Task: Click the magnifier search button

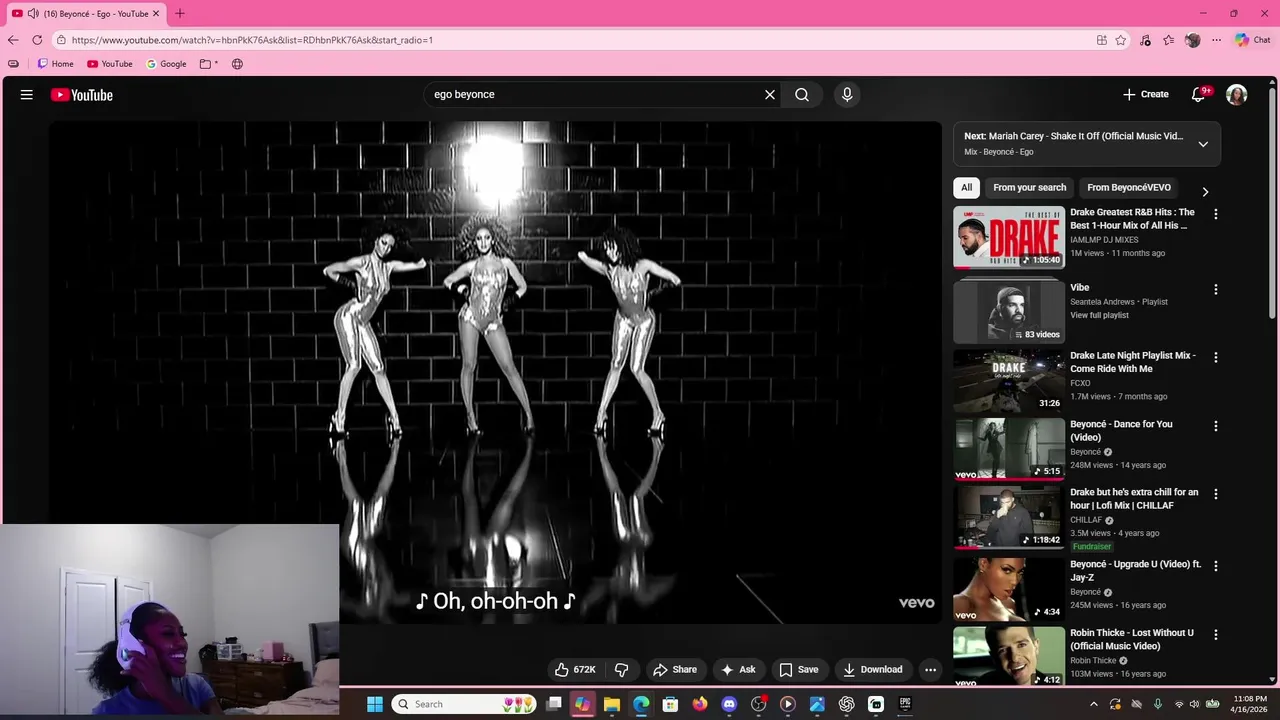Action: tap(802, 94)
